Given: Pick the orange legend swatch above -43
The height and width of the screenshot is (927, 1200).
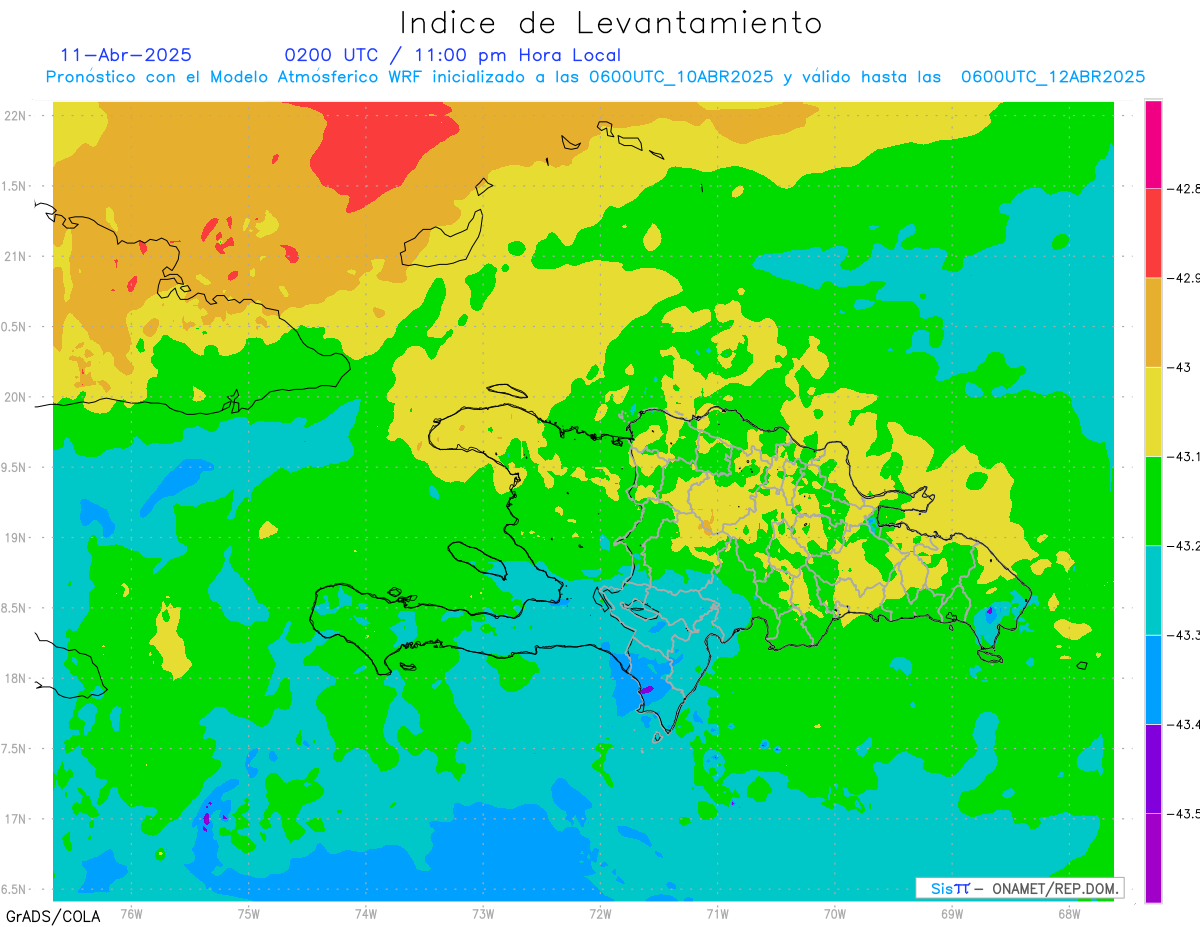Looking at the screenshot, I should point(1153,322).
